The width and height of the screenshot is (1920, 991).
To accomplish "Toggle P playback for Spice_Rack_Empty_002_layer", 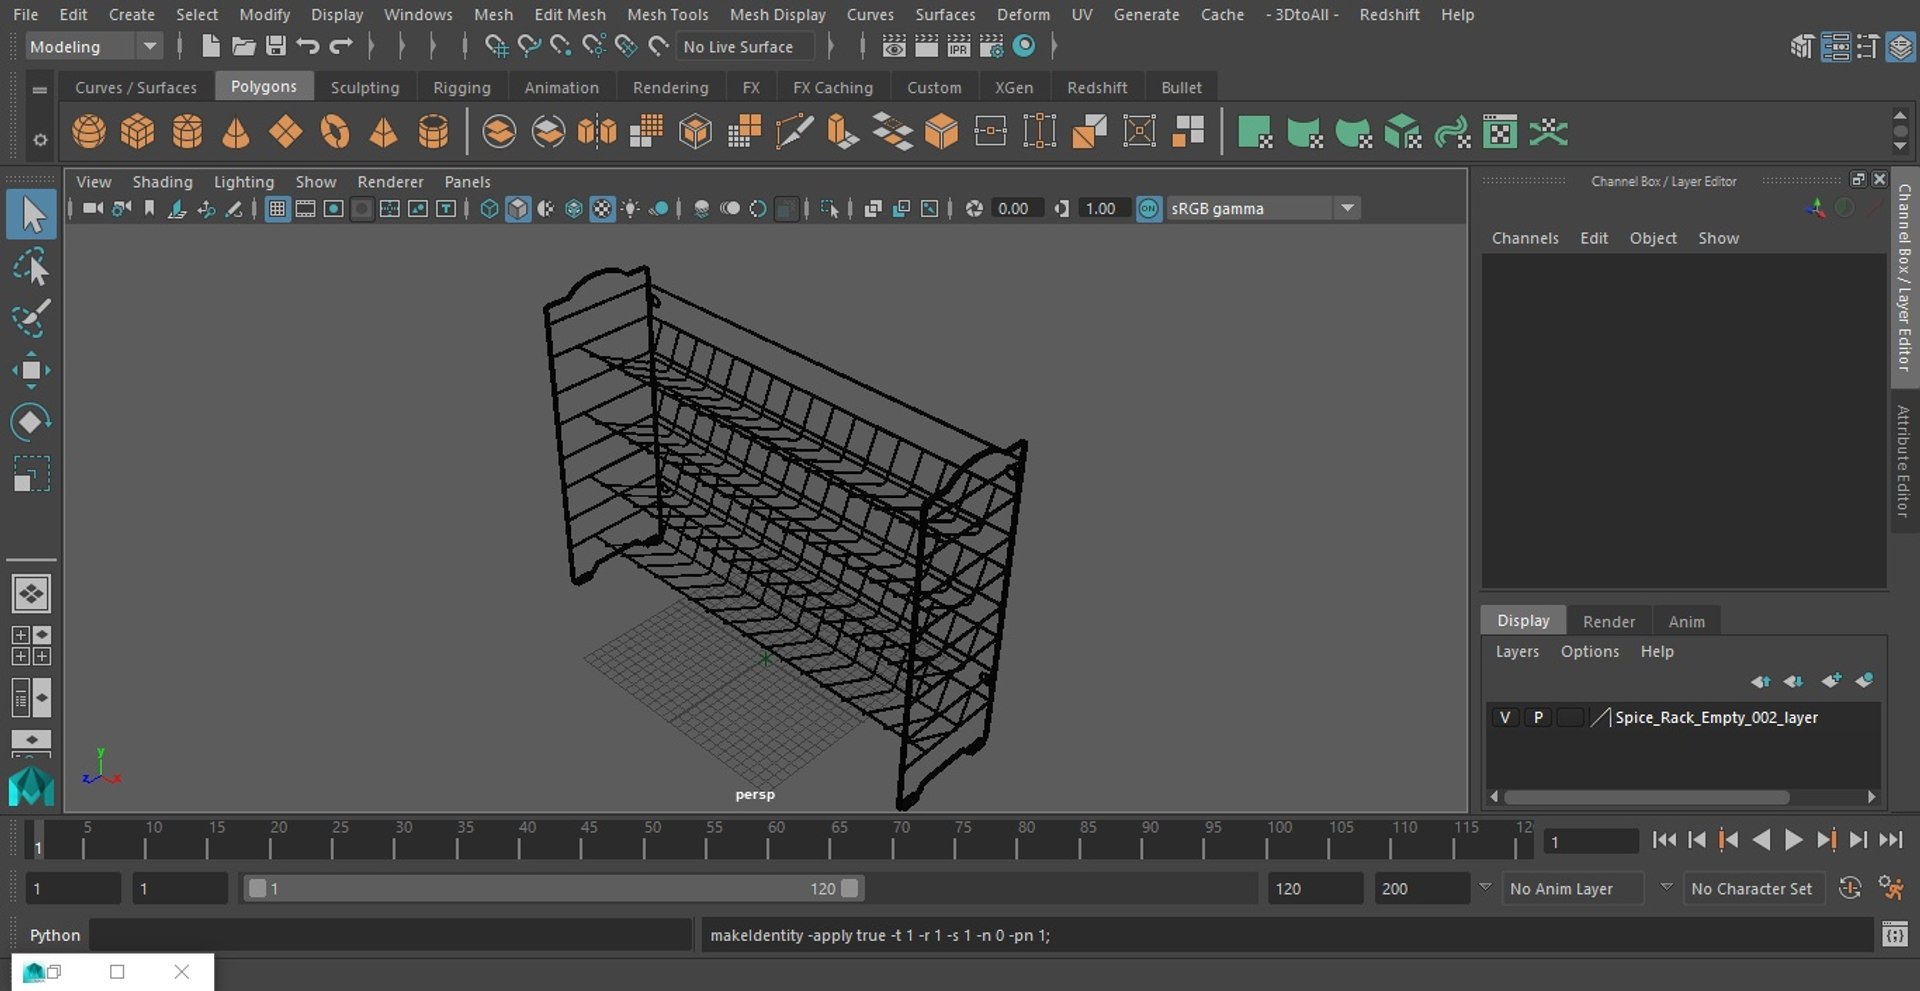I will (1538, 717).
